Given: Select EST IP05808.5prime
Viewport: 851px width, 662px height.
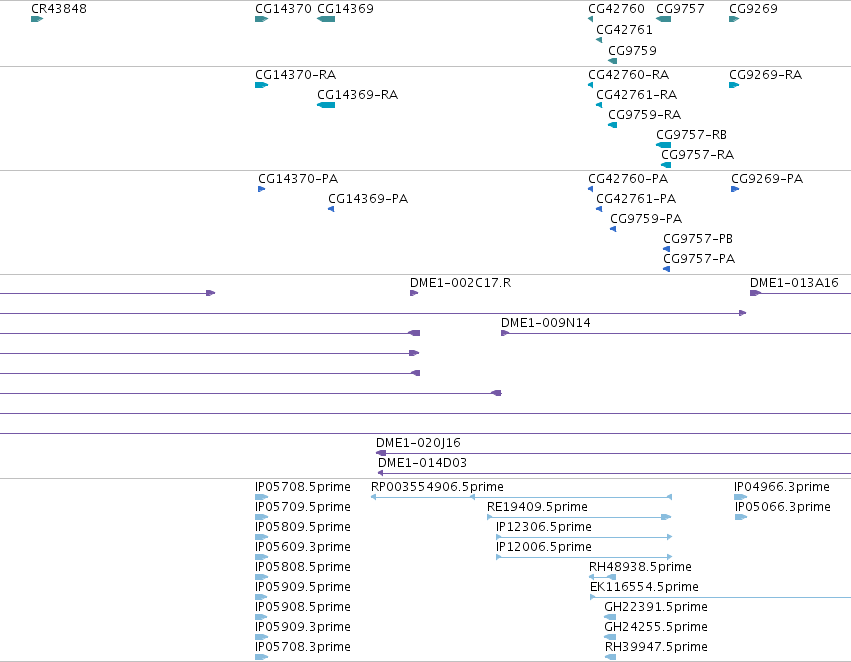Looking at the screenshot, I should tap(303, 567).
